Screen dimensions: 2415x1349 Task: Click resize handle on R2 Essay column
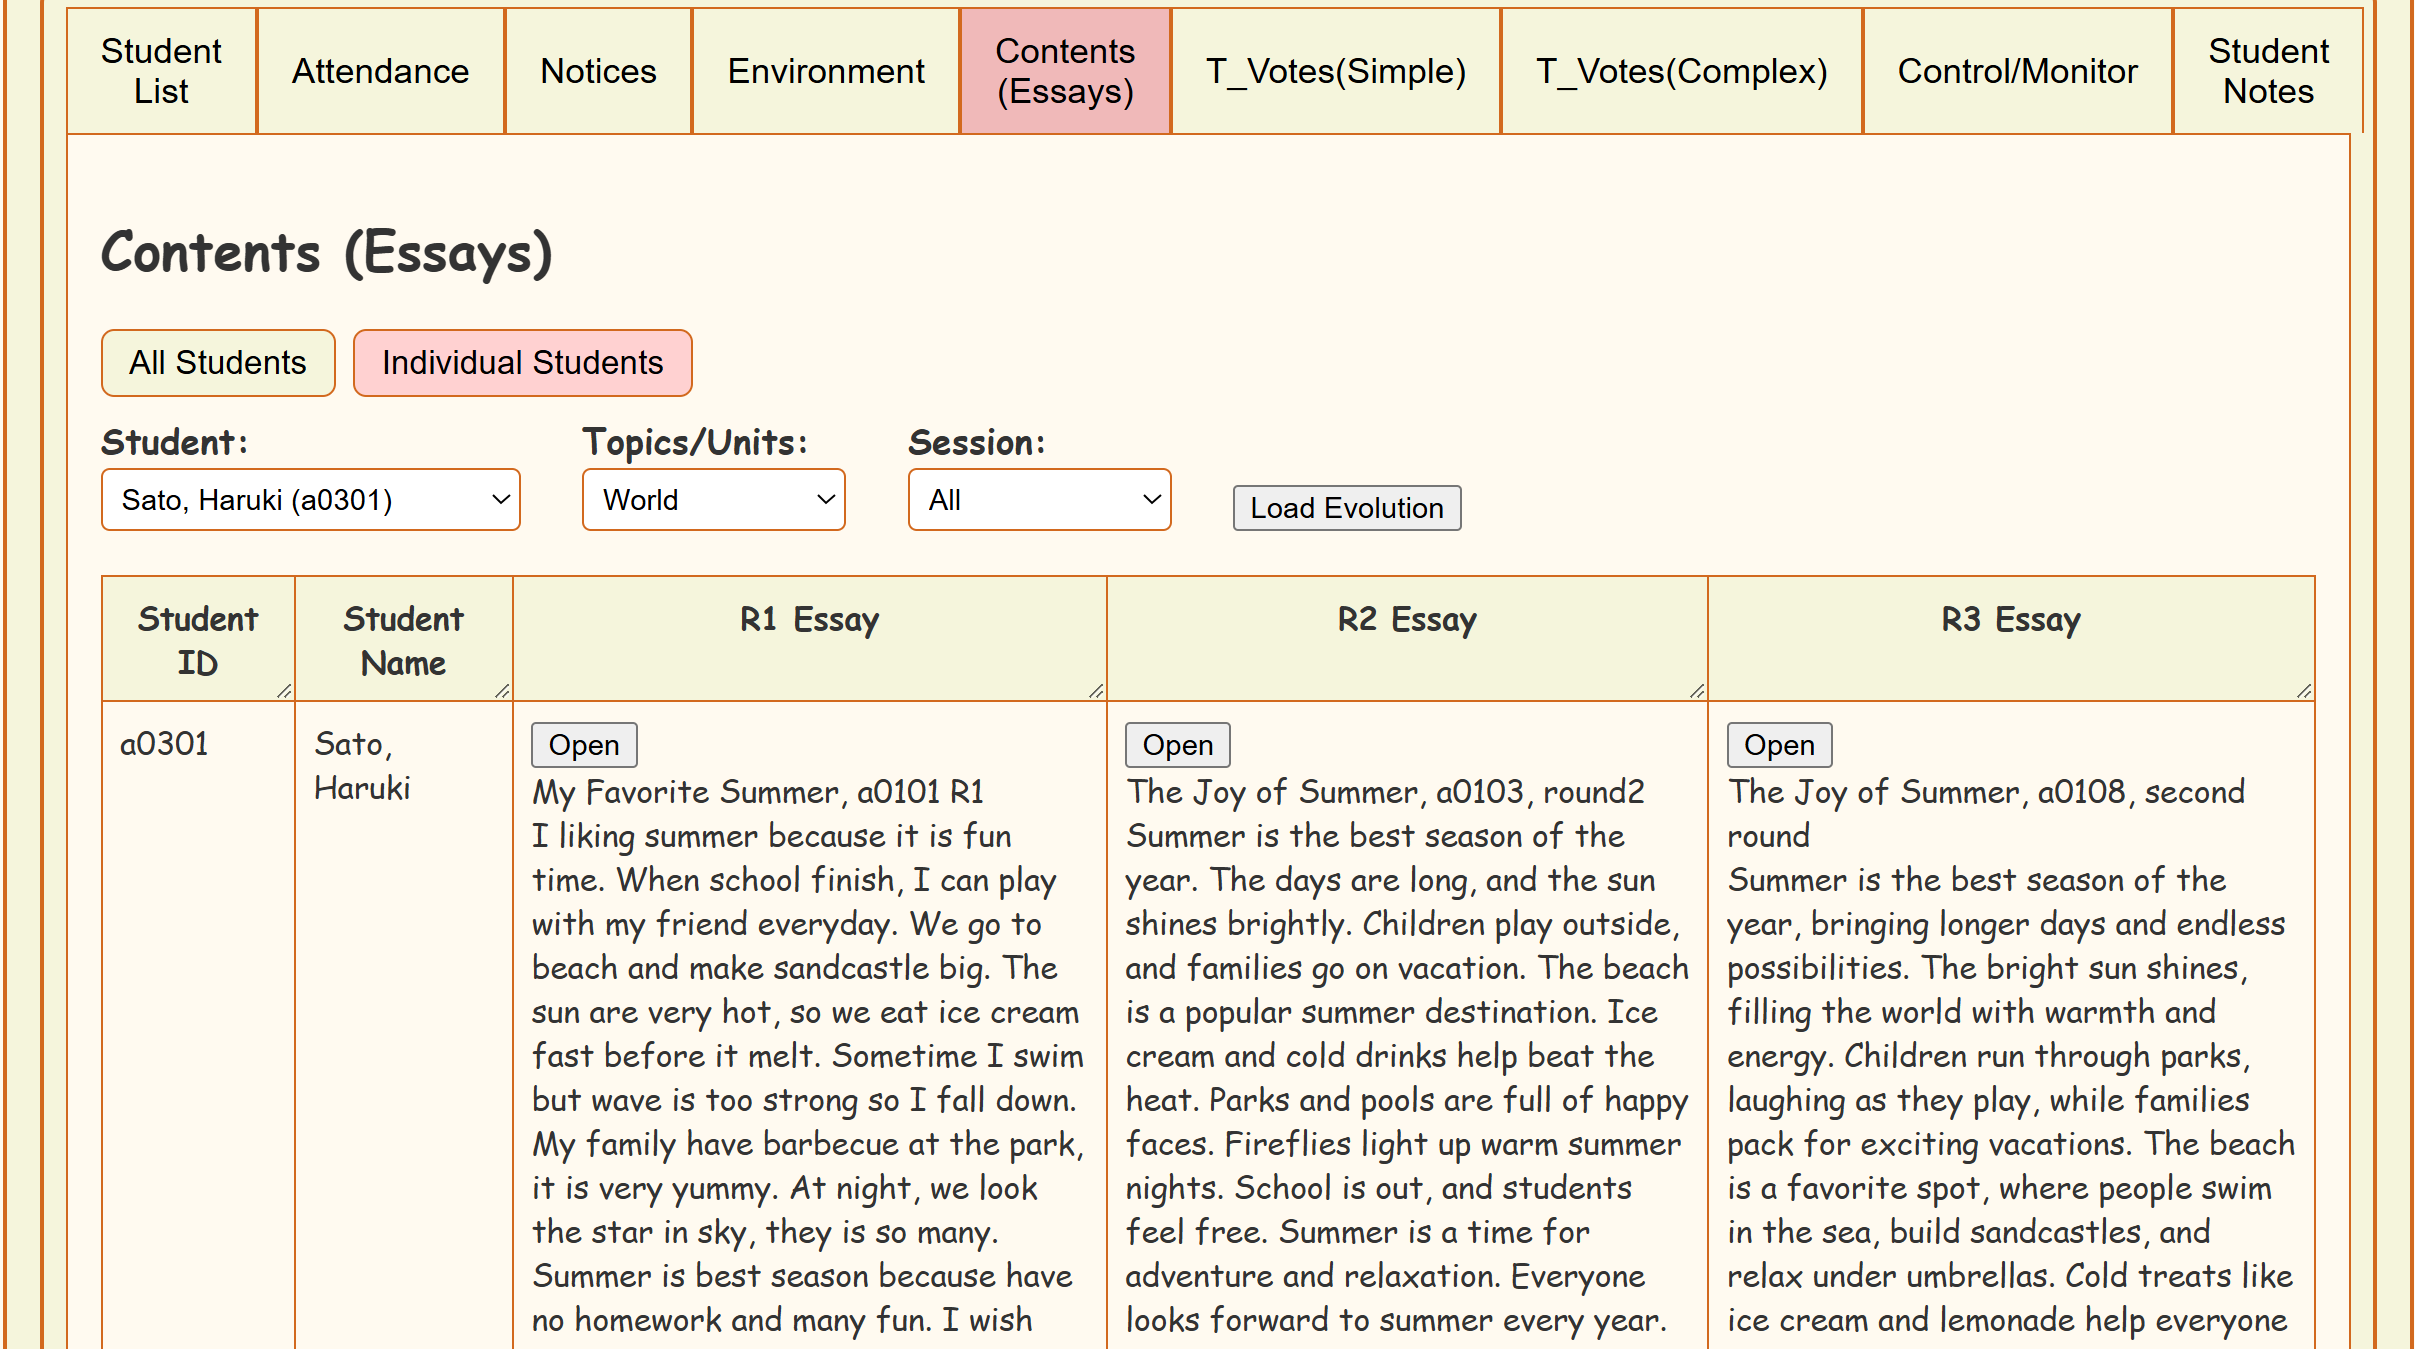click(x=1697, y=691)
